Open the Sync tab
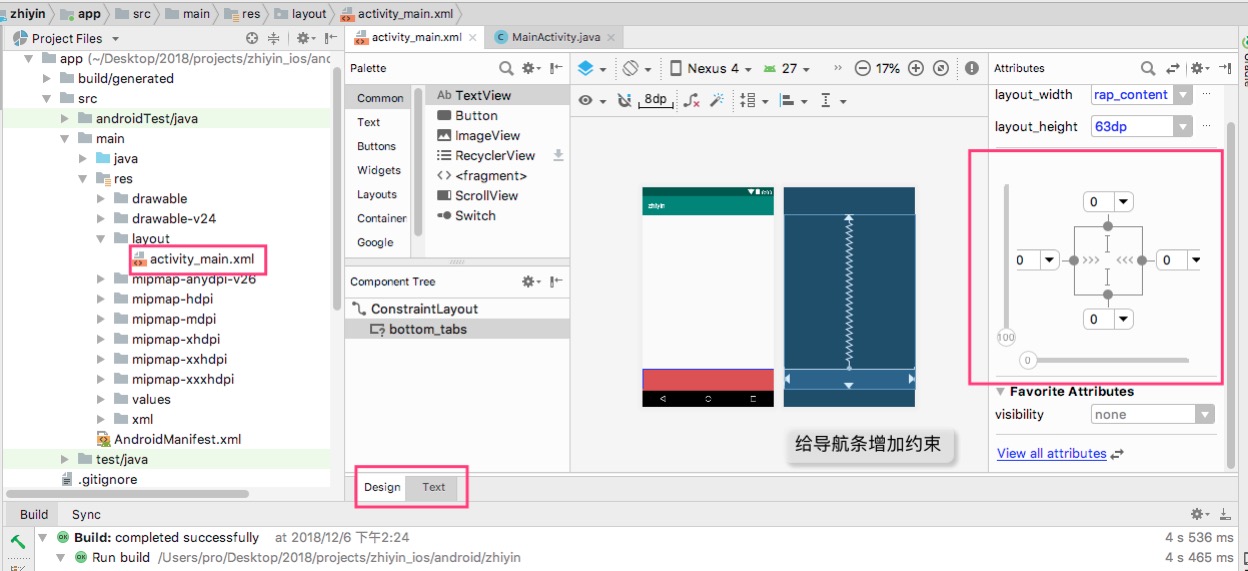This screenshot has width=1248, height=571. coord(86,514)
